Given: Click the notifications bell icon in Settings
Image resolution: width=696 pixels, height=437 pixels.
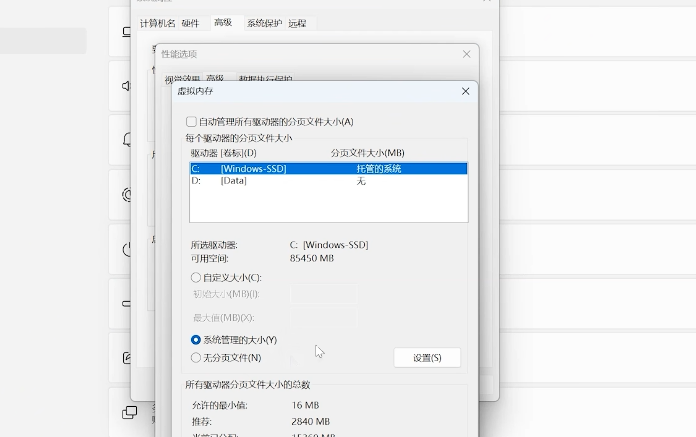Looking at the screenshot, I should point(128,140).
